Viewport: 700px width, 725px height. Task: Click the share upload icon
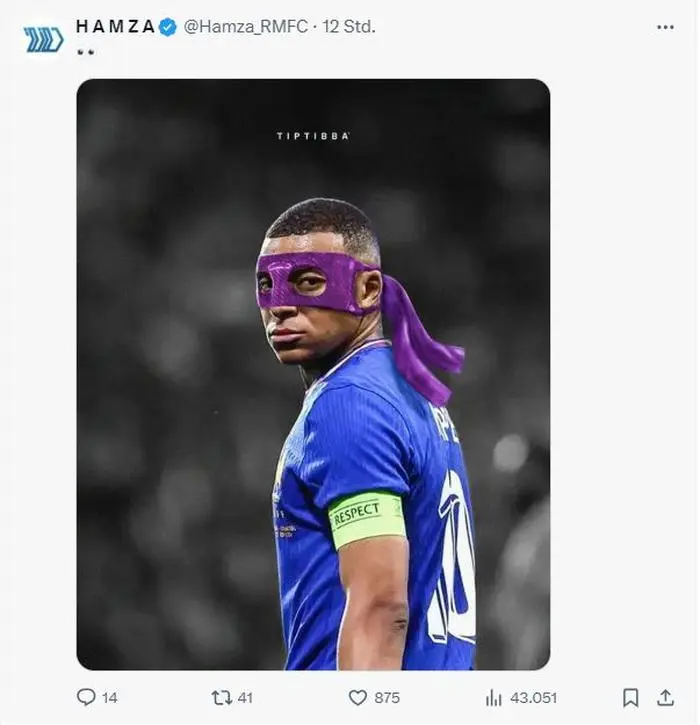665,697
